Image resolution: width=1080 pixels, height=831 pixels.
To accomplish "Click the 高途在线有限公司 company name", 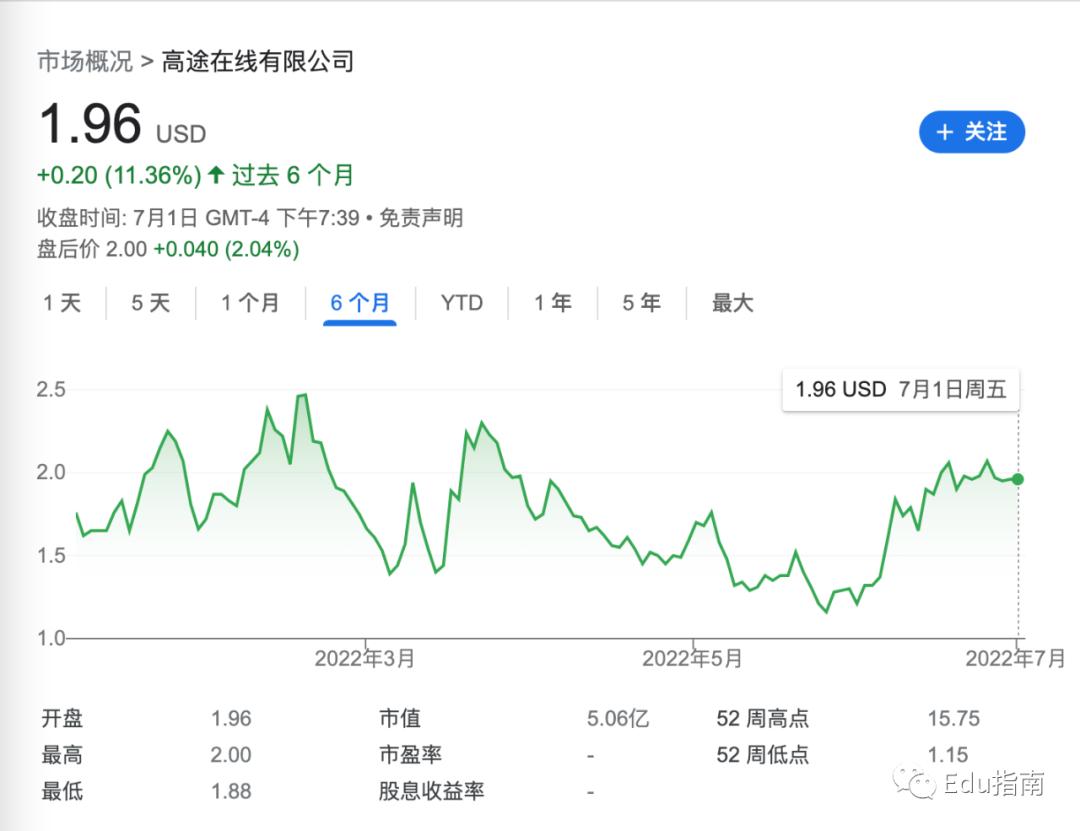I will 258,61.
